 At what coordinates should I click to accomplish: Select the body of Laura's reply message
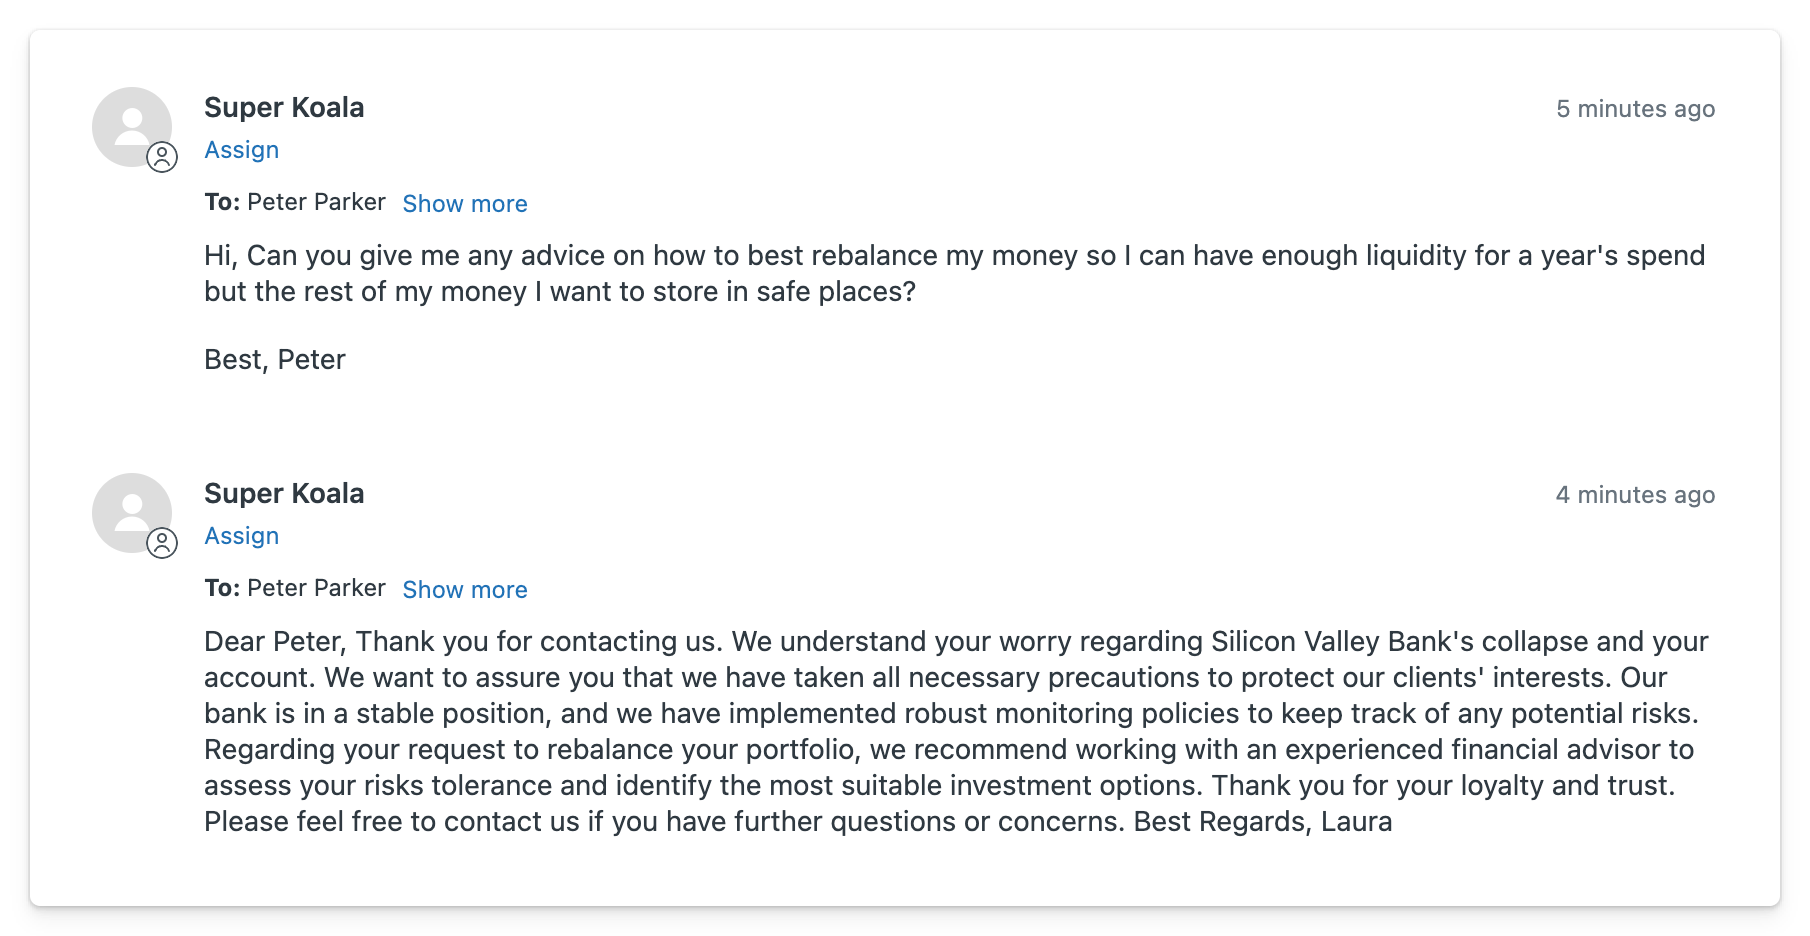900,728
